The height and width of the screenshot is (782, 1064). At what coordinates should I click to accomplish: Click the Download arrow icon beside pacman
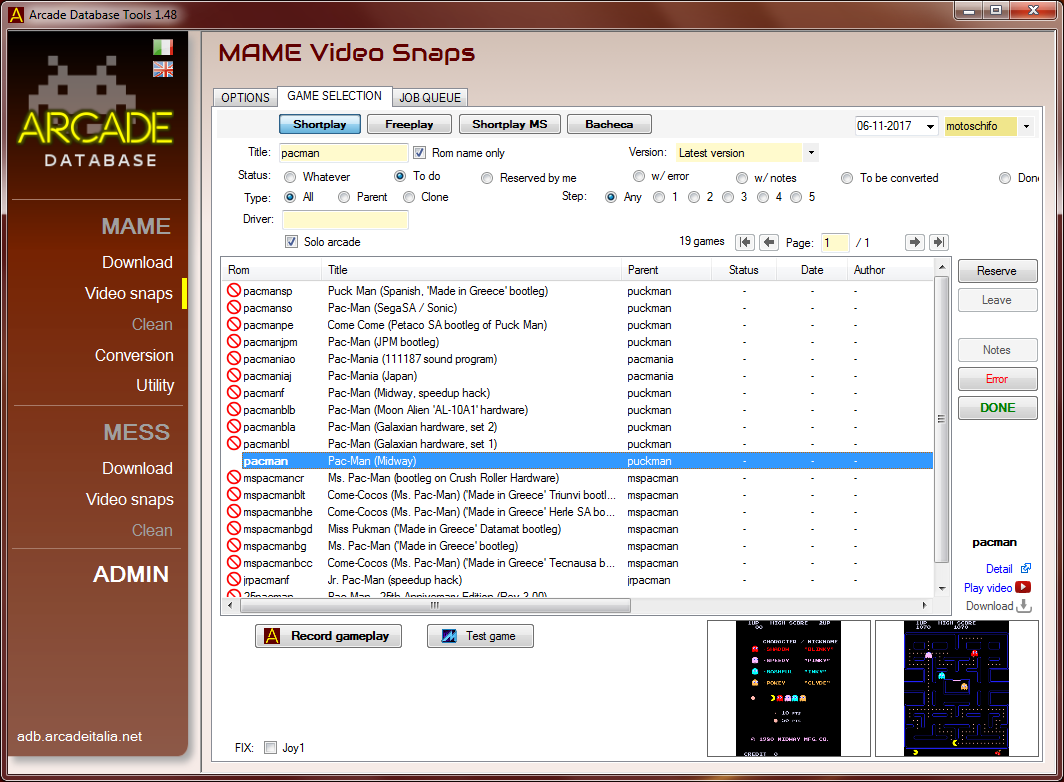pos(1024,606)
